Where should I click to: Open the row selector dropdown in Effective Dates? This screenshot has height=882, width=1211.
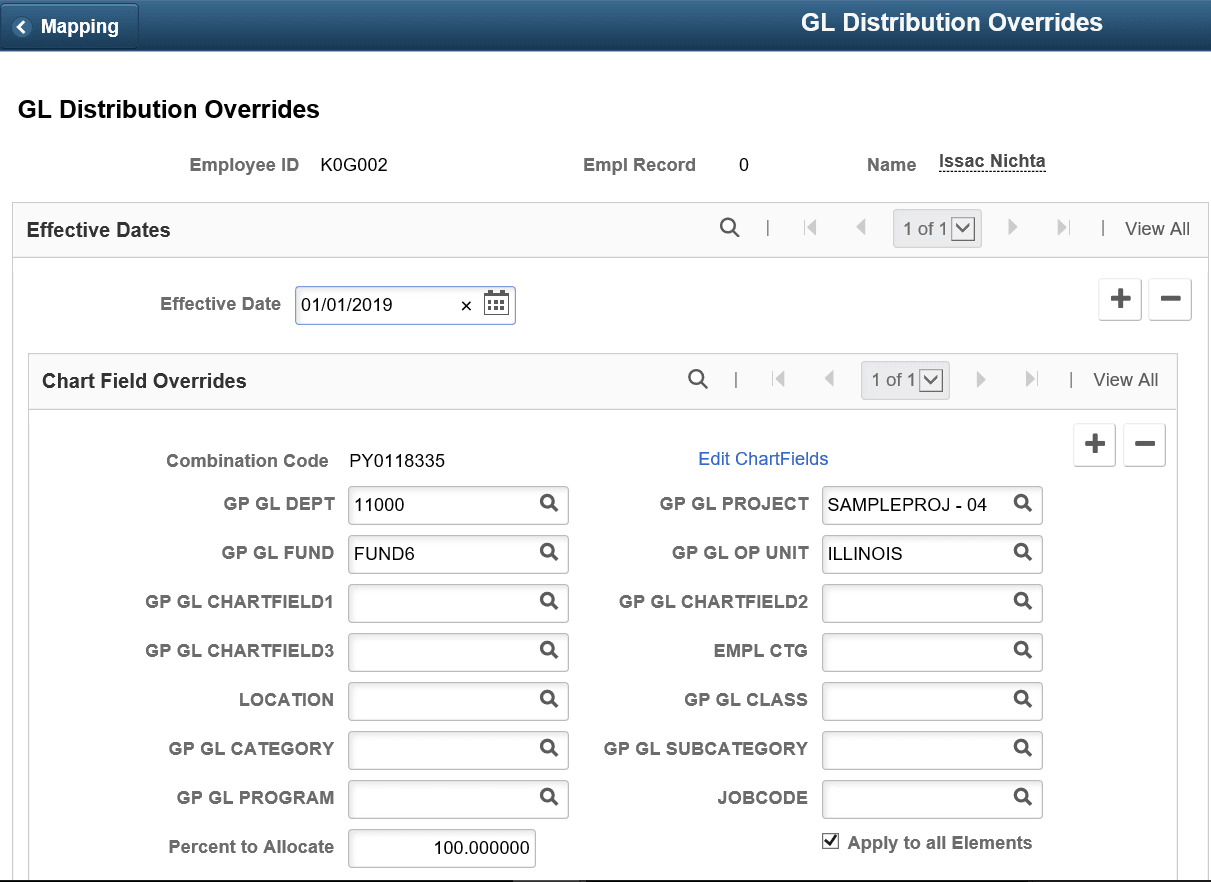click(x=962, y=228)
